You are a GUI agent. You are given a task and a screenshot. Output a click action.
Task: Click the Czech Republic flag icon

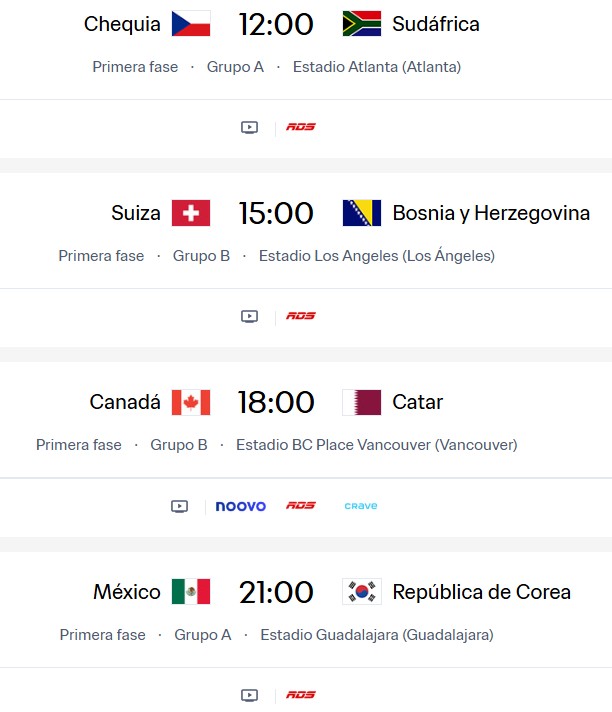[x=191, y=24]
